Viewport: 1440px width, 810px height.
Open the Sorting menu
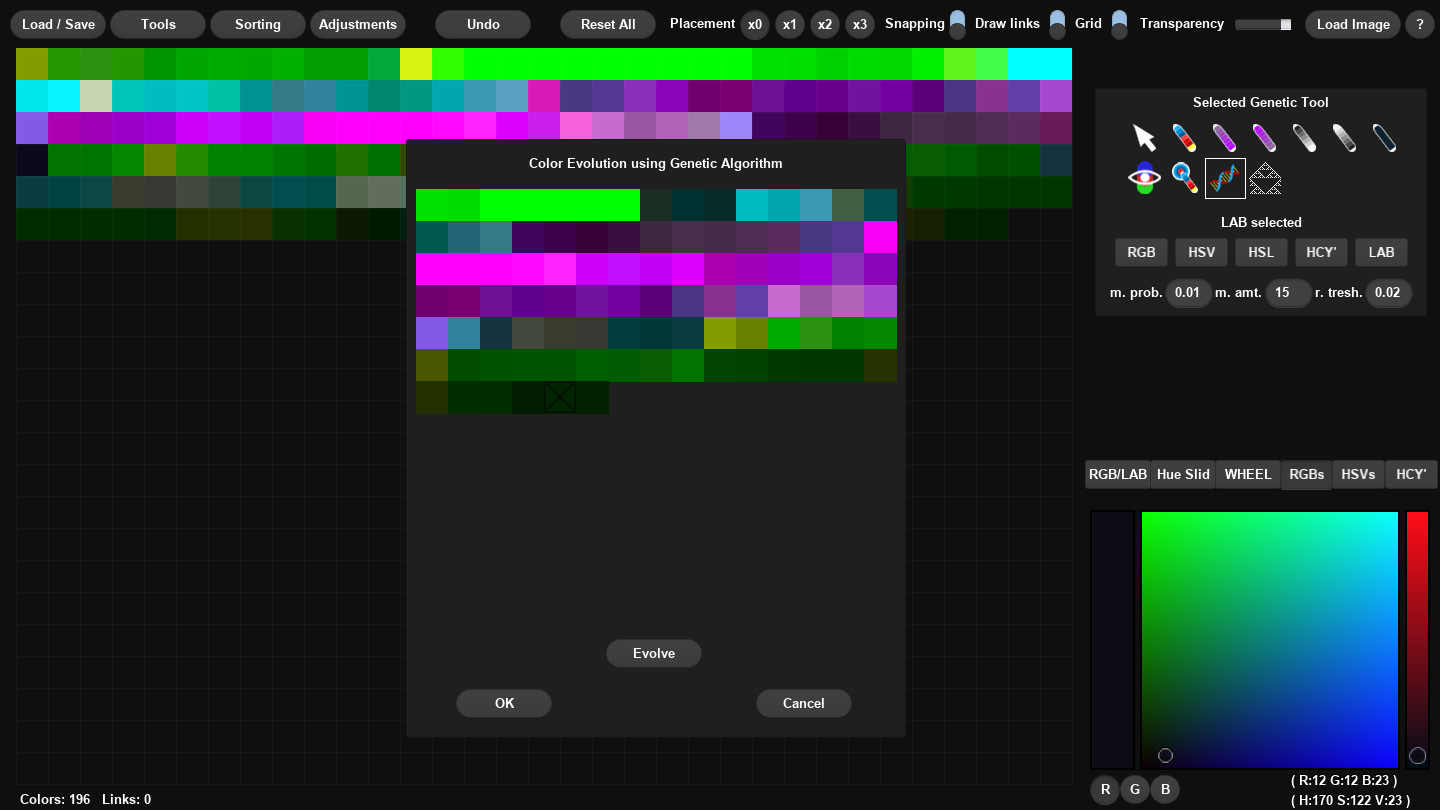click(257, 24)
